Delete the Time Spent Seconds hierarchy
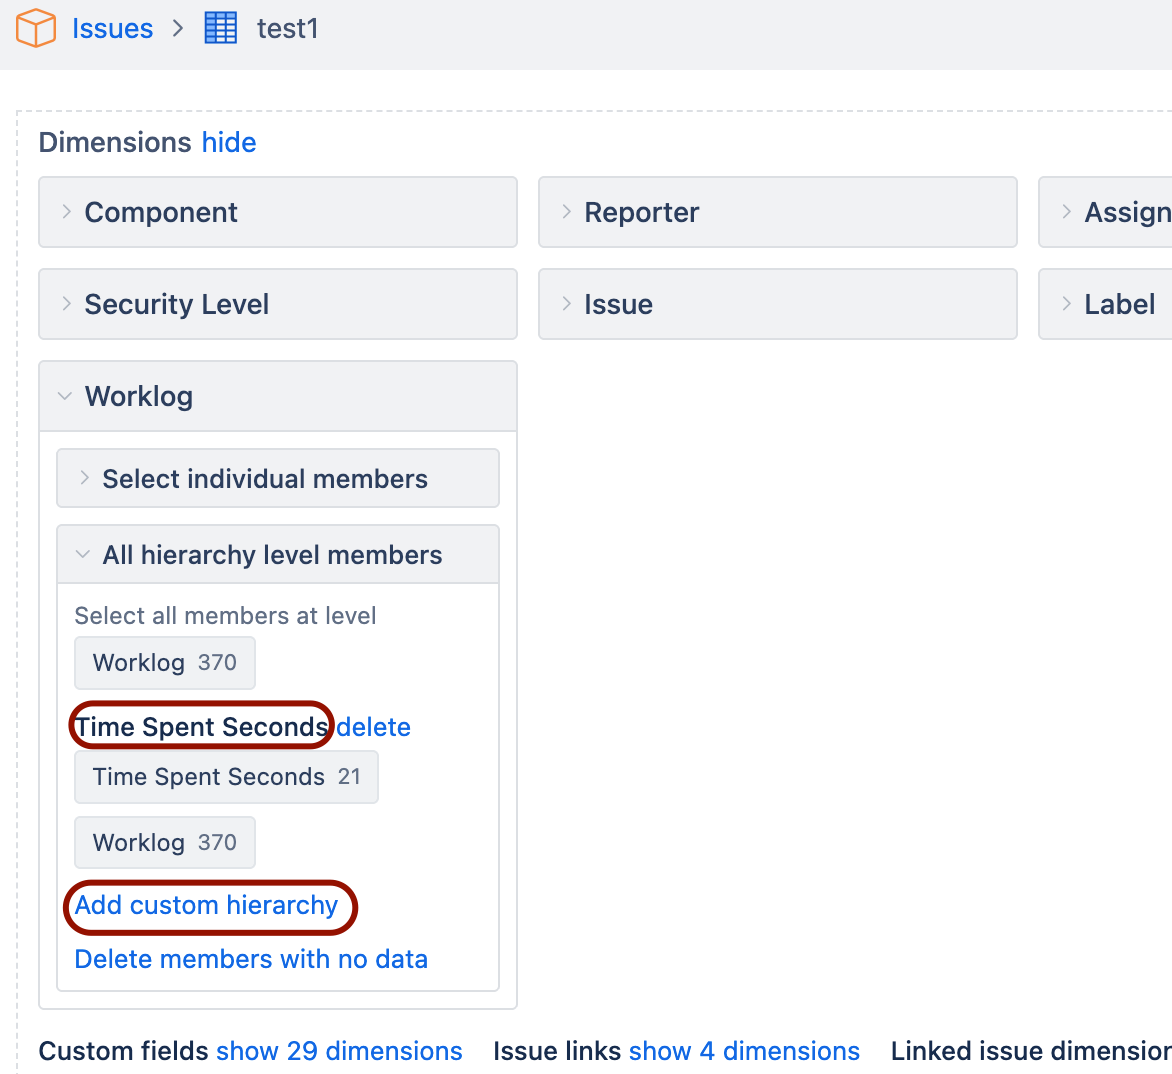This screenshot has width=1172, height=1074. click(x=373, y=727)
